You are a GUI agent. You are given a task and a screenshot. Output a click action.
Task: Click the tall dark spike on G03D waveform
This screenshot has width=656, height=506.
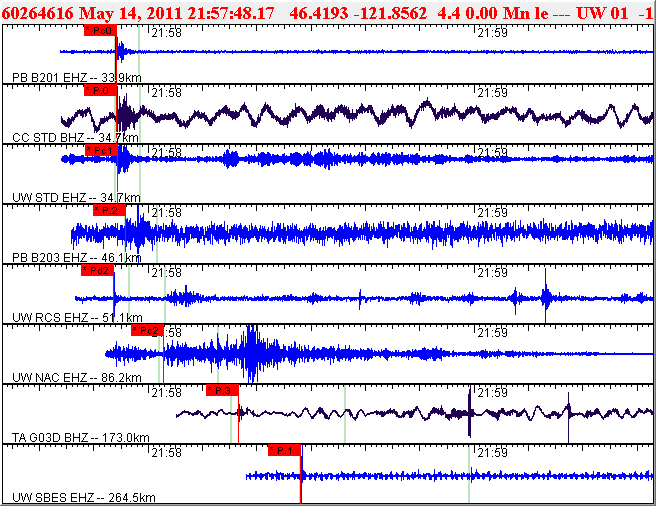tap(470, 412)
